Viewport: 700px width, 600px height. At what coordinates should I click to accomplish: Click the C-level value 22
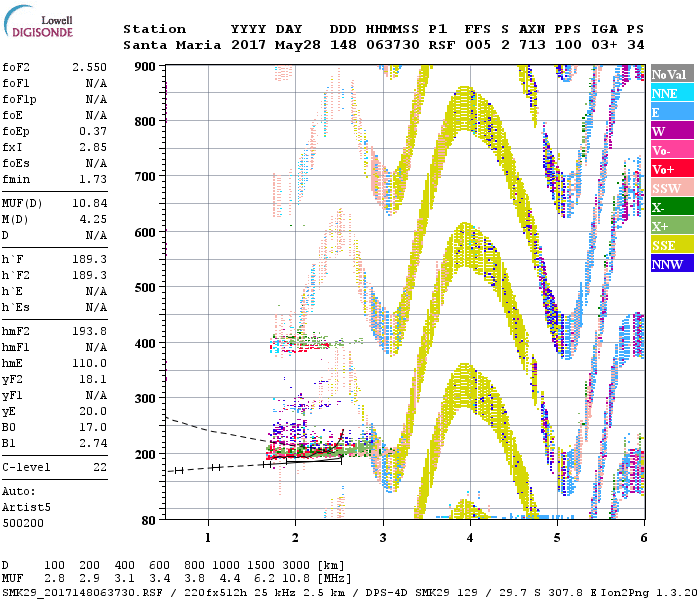(x=100, y=467)
